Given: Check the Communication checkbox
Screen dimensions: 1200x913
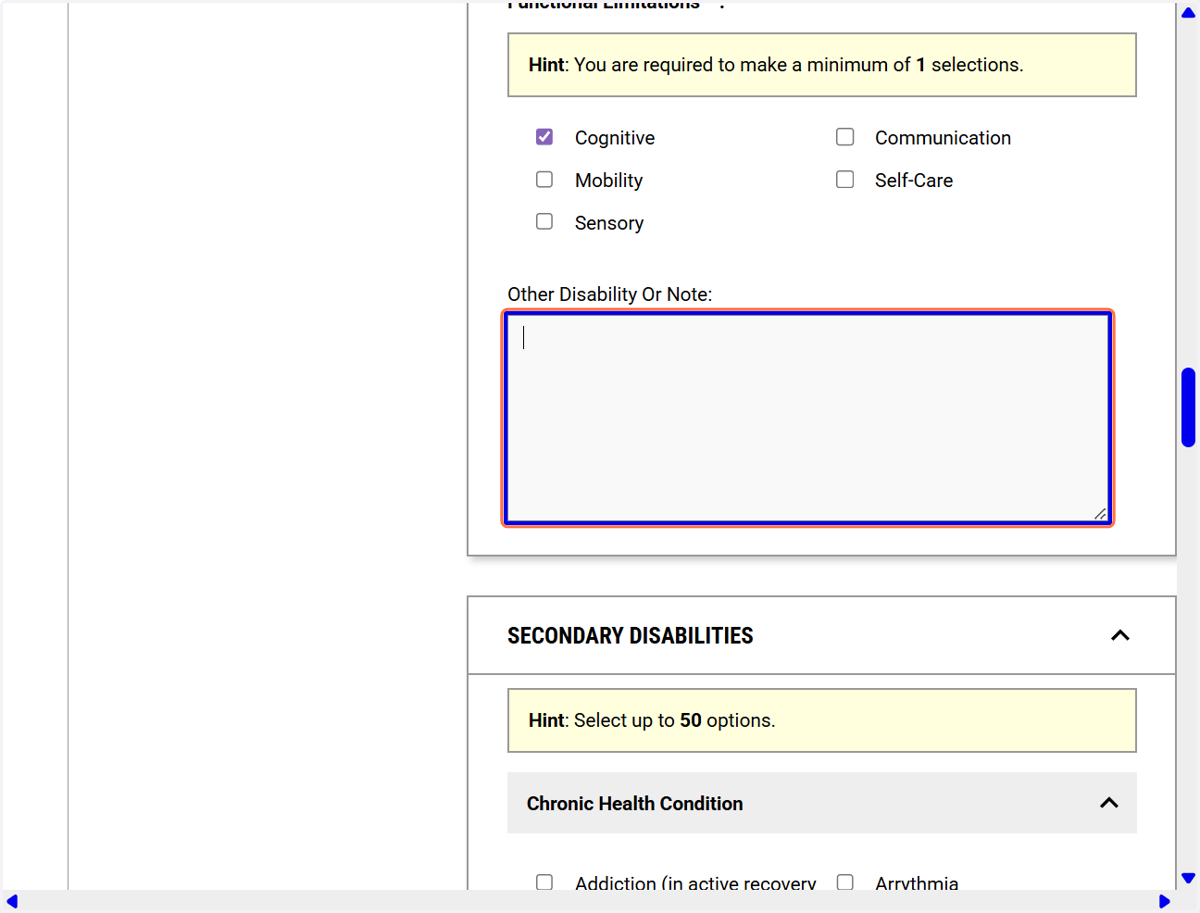Looking at the screenshot, I should [845, 137].
